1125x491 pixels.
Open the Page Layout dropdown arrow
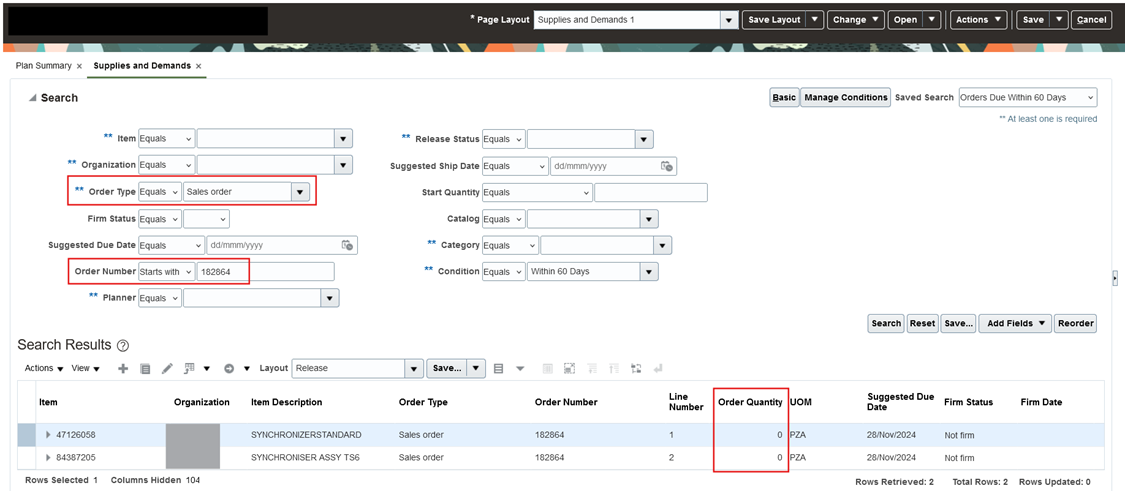pyautogui.click(x=730, y=20)
